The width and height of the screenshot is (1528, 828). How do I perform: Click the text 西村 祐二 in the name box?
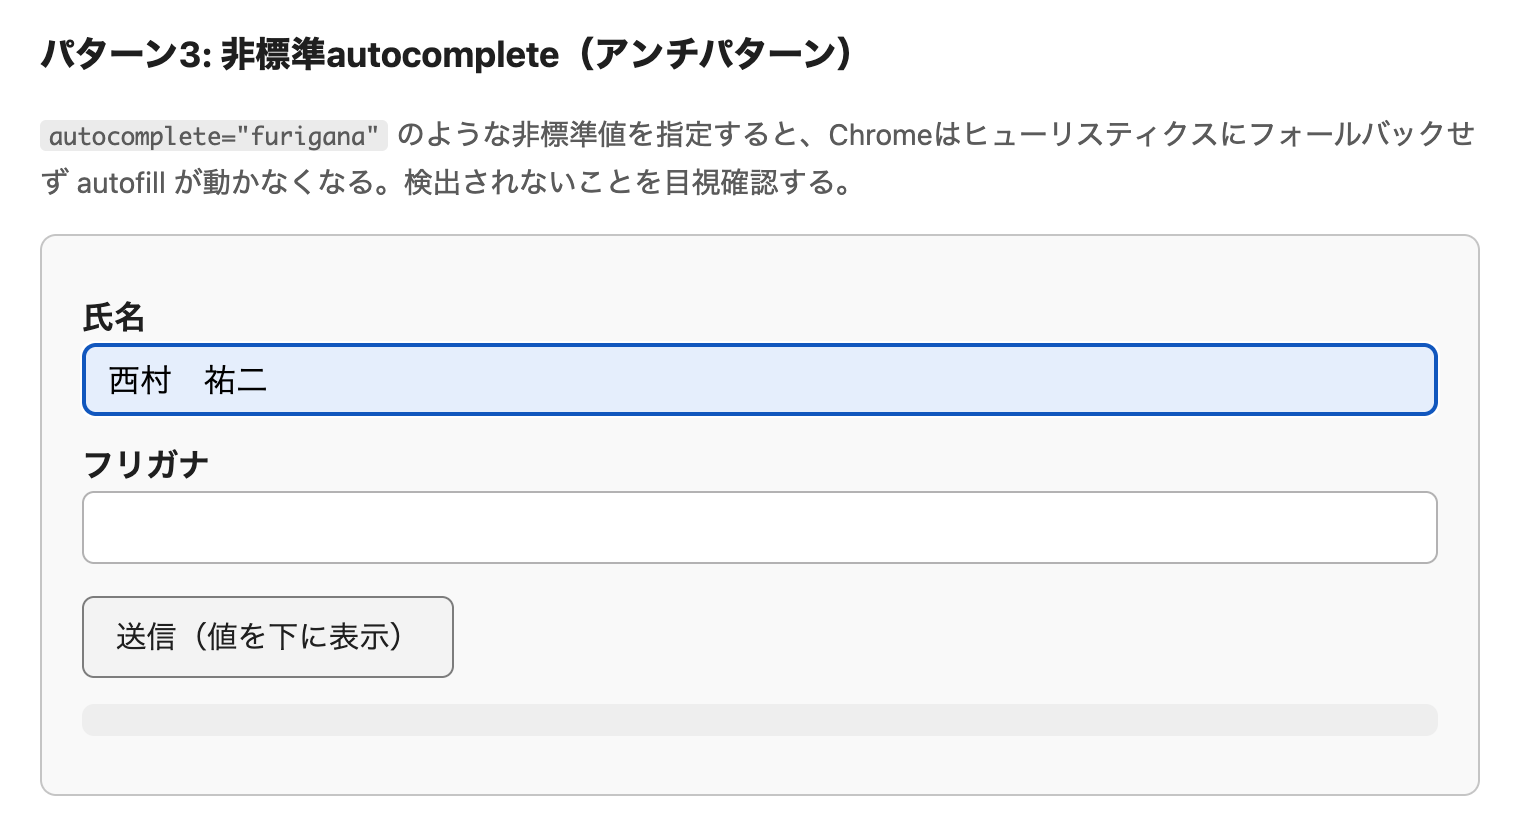click(187, 380)
